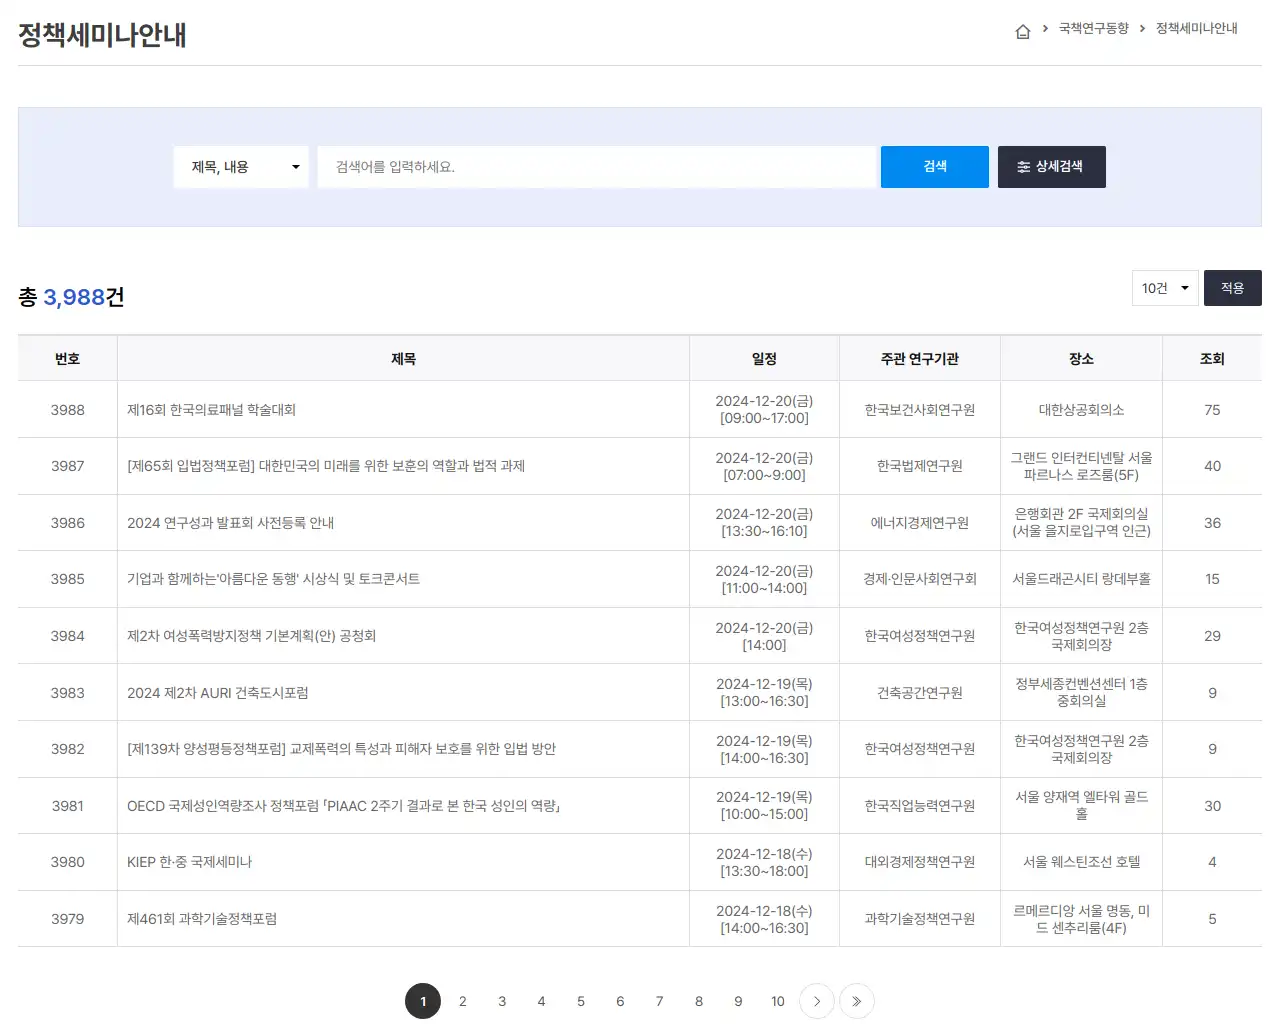
Task: Open the 10건 results-per-page dropdown
Action: click(1164, 288)
